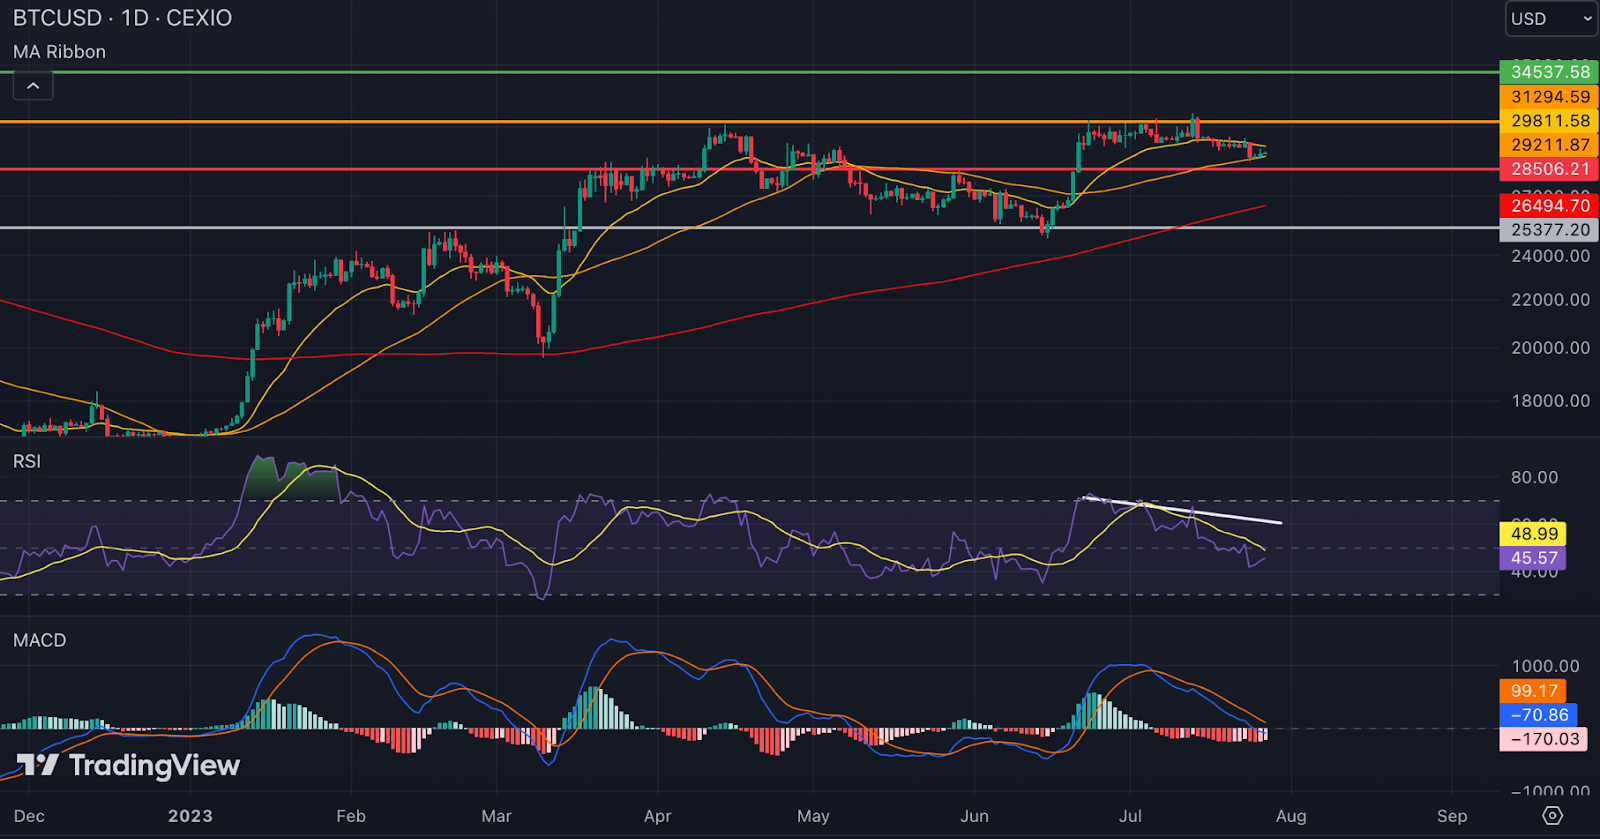Click the 2023 label on time axis

(190, 816)
